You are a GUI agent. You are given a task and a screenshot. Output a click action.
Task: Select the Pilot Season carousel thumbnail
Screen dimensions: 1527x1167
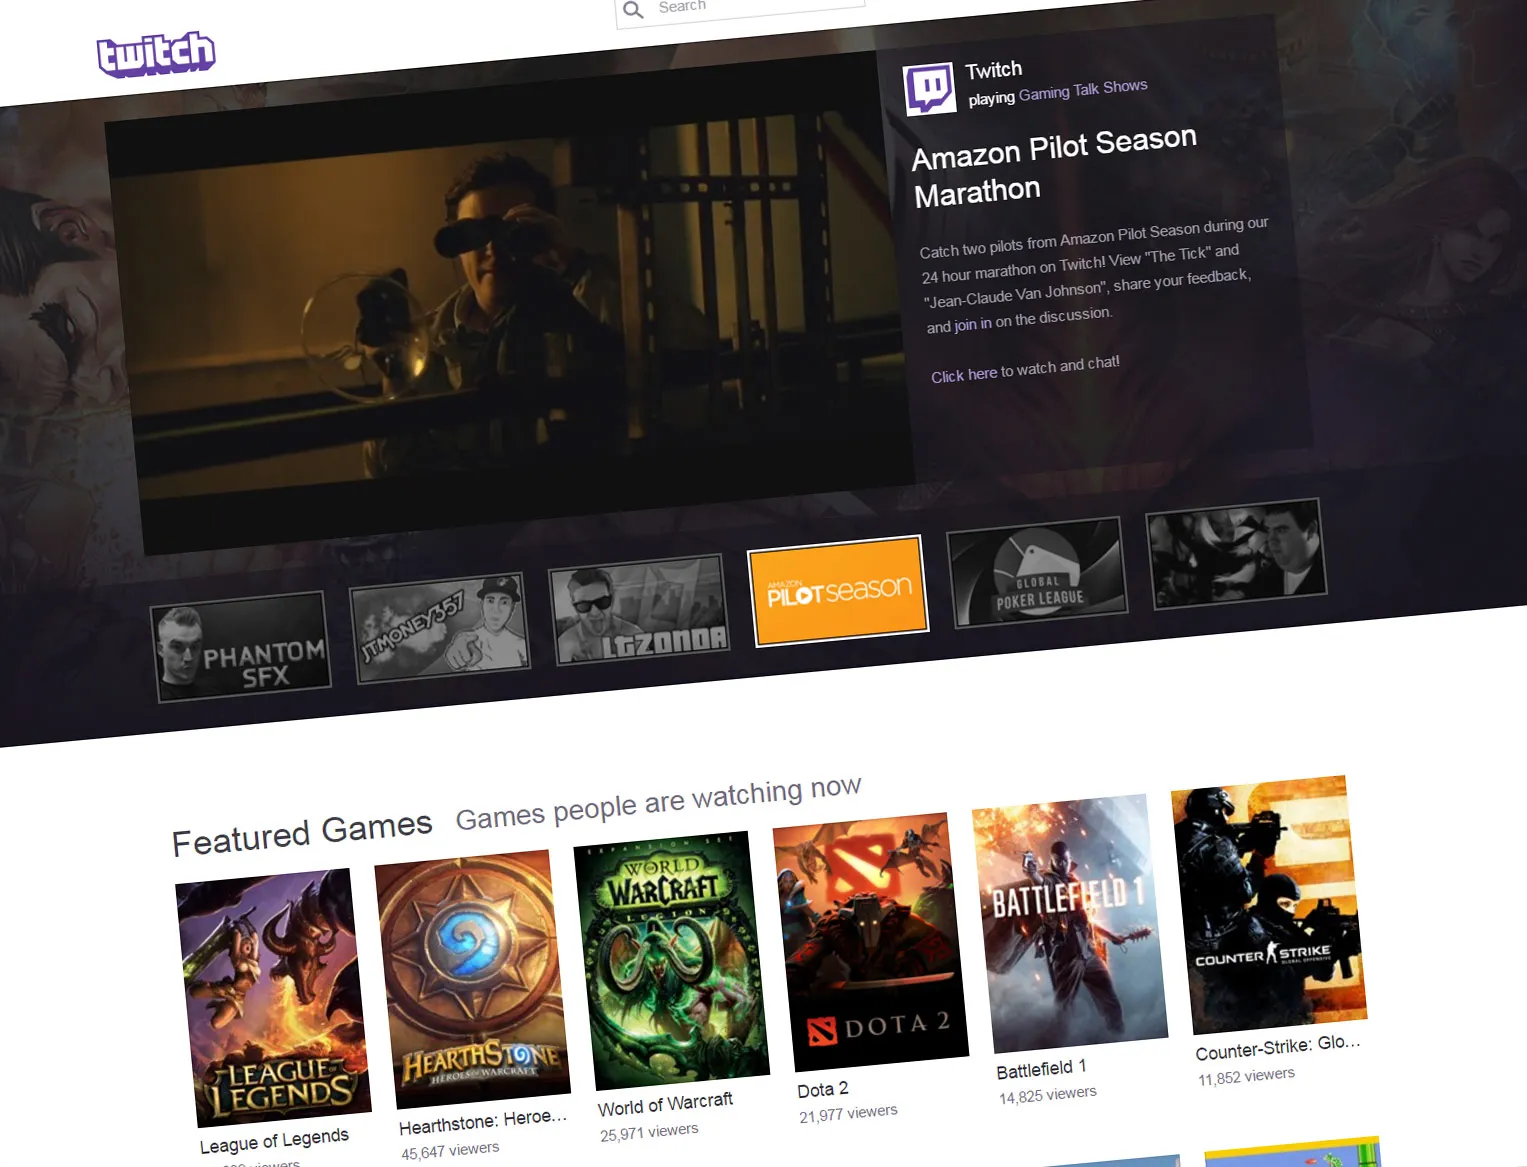838,591
